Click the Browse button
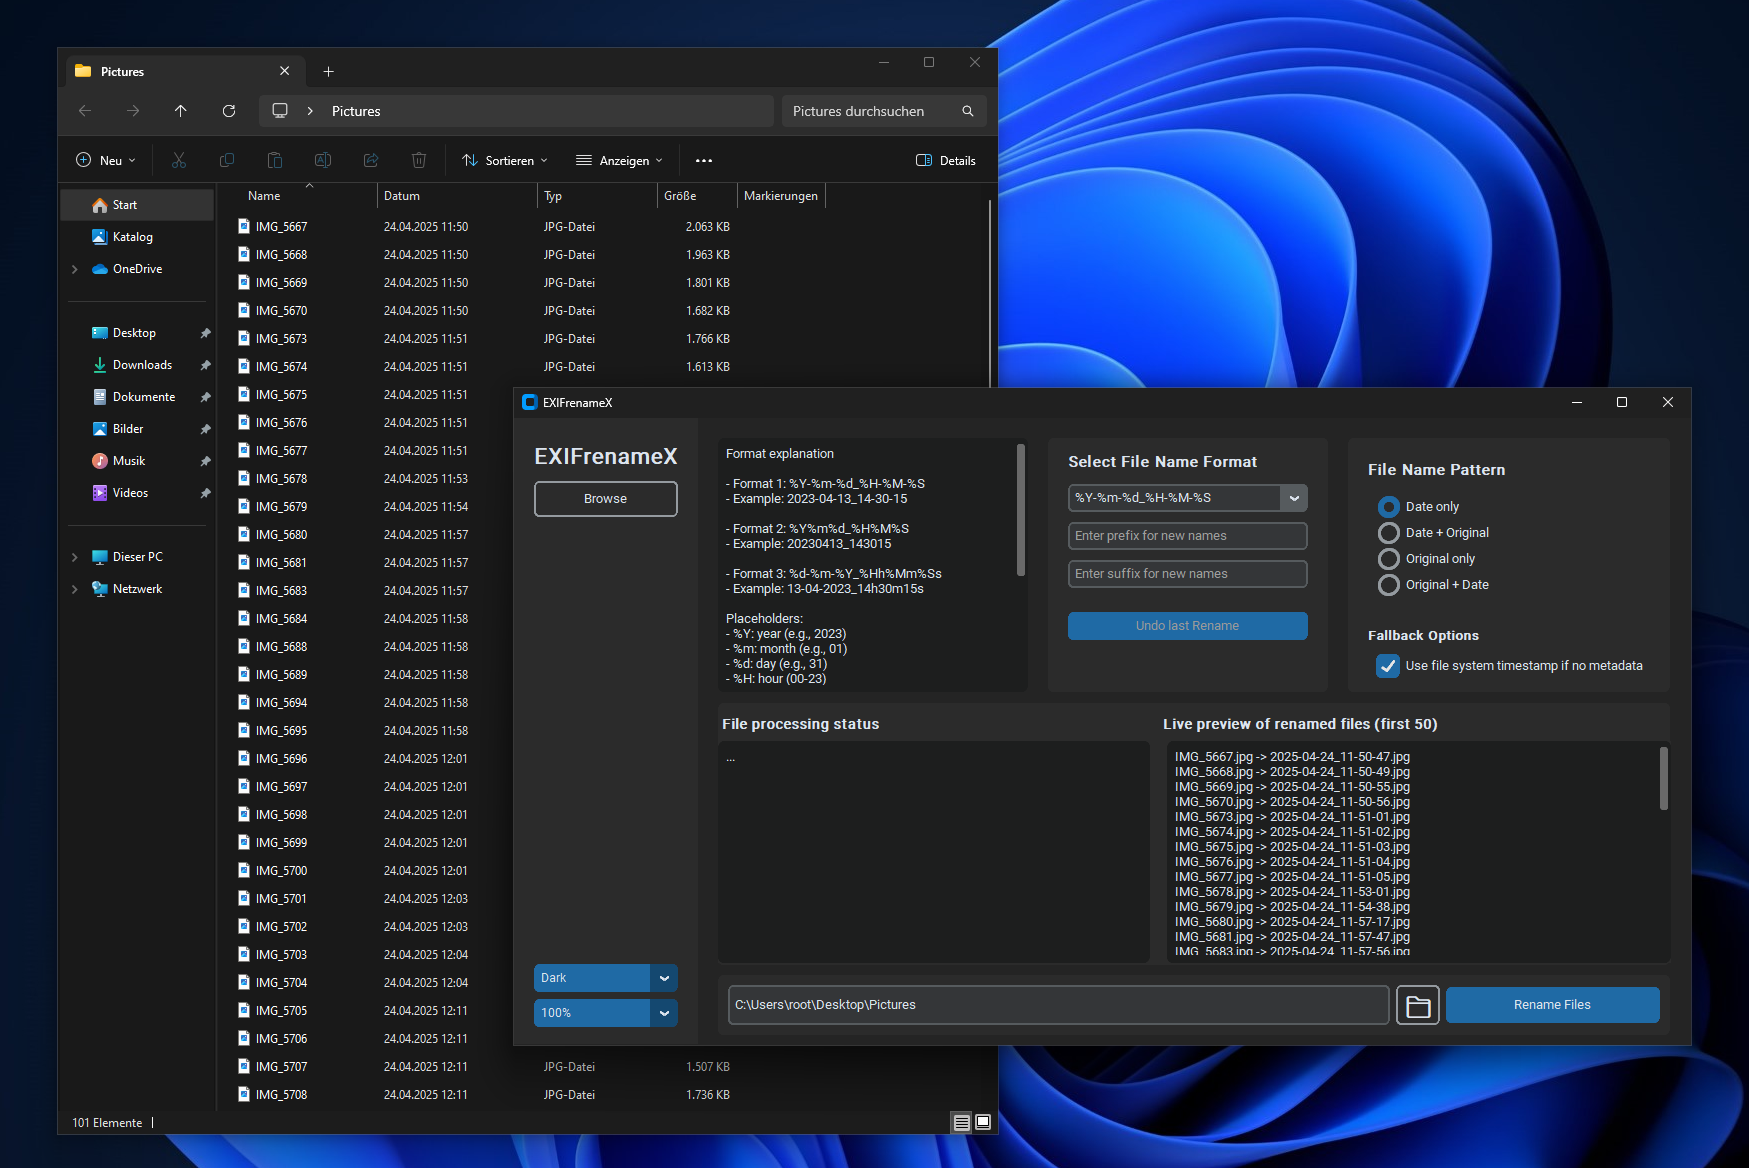This screenshot has height=1168, width=1749. (606, 499)
